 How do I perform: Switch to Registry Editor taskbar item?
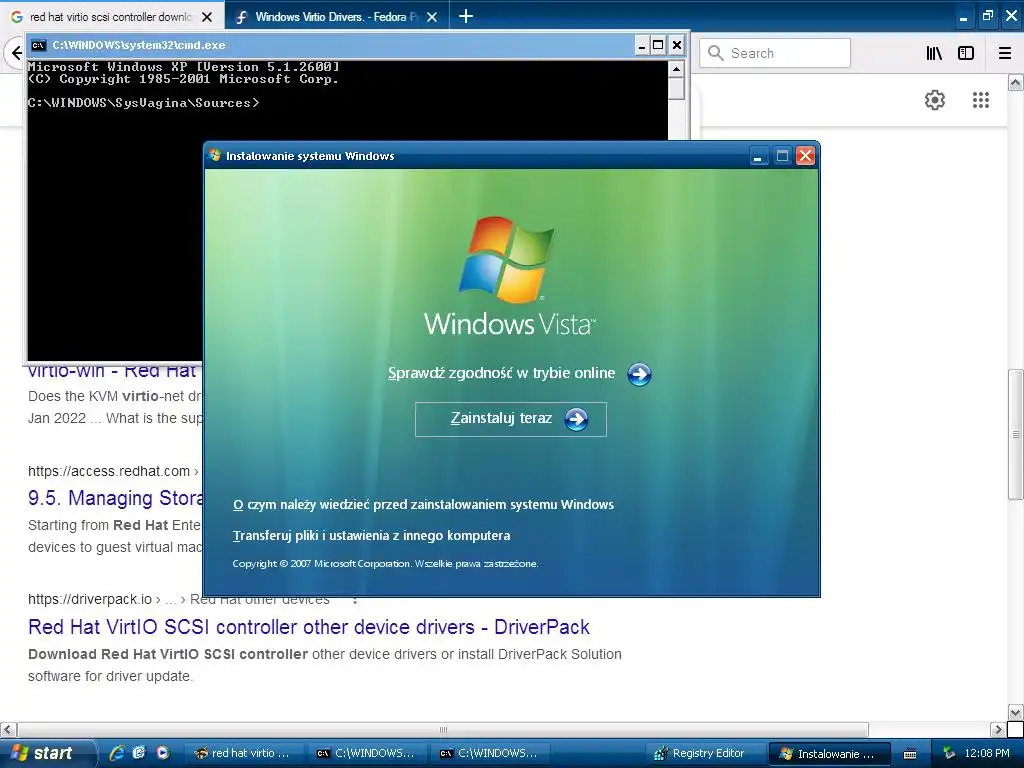(703, 754)
